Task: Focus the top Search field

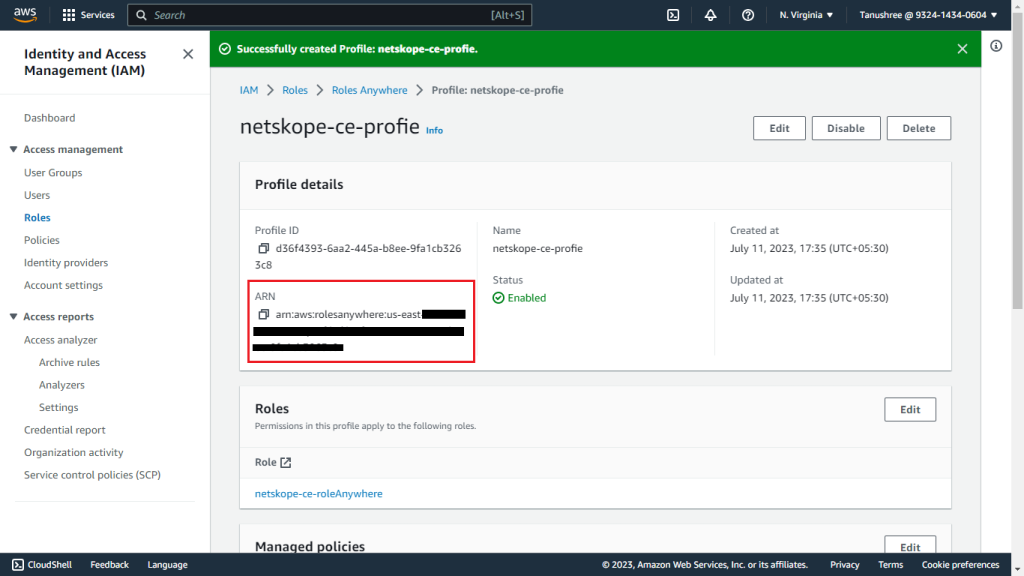Action: (x=330, y=15)
